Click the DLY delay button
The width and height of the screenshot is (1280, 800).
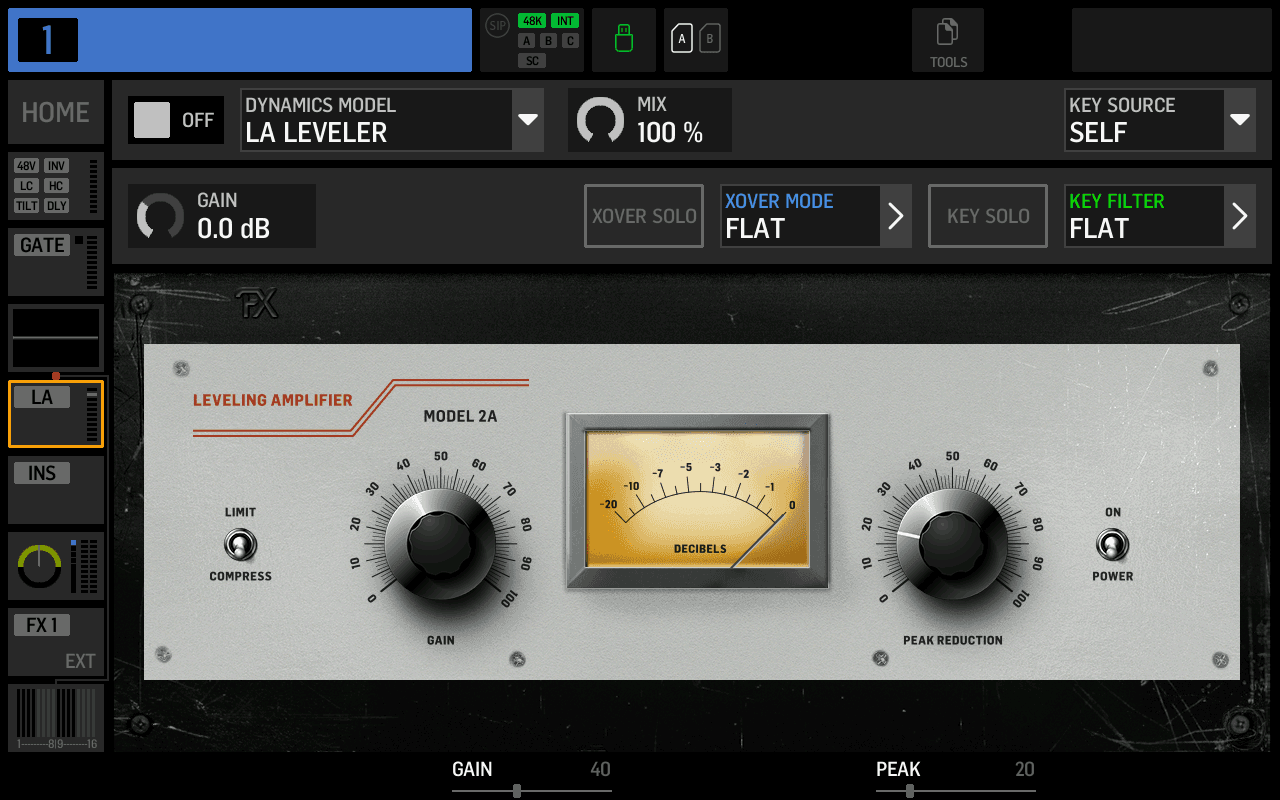[57, 206]
